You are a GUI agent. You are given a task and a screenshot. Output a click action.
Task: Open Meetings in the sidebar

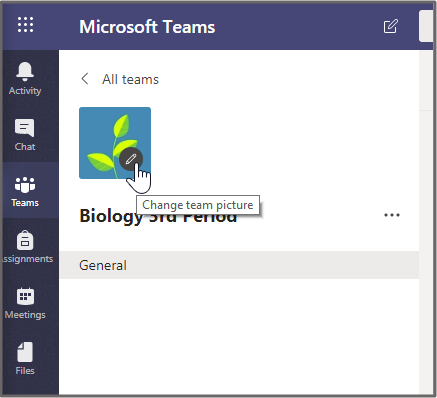point(25,303)
